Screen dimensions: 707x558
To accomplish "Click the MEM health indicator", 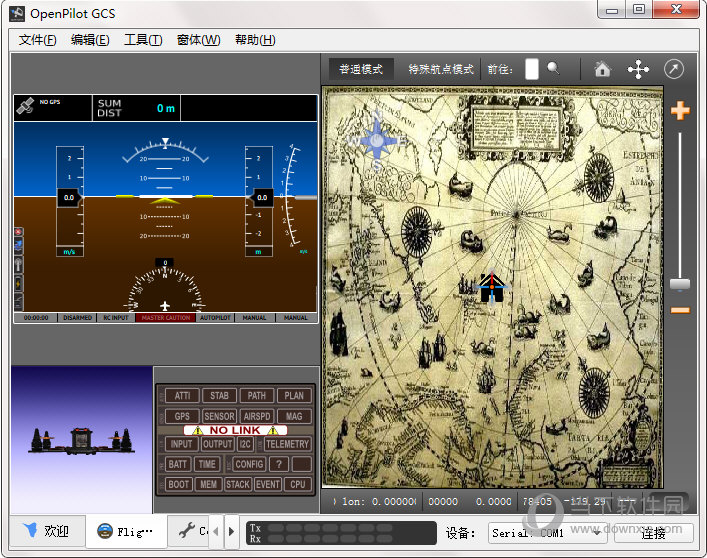I will coord(208,485).
